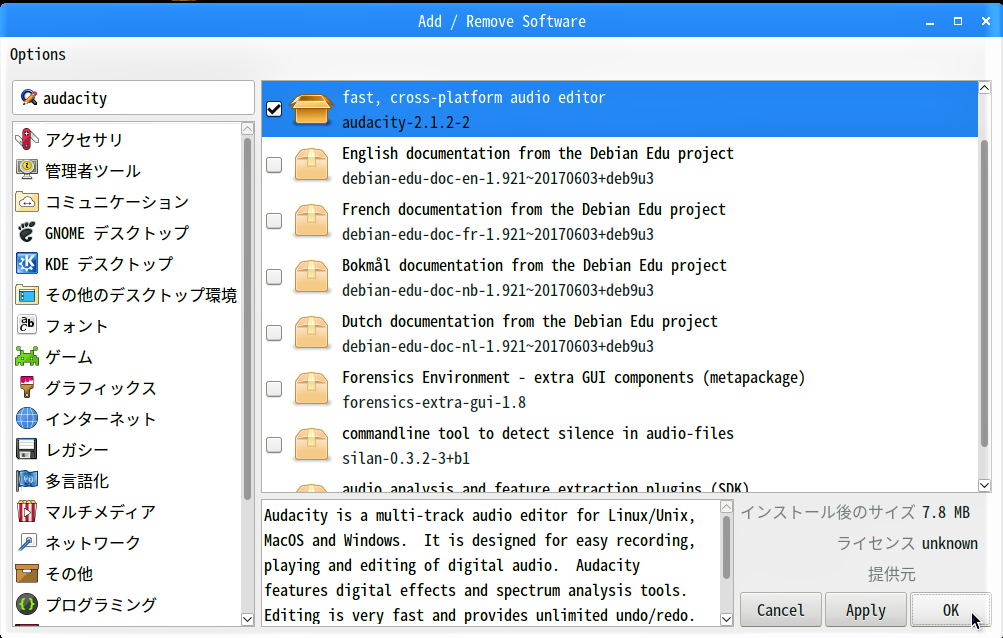The width and height of the screenshot is (1003, 638).
Task: Tick the debian-edu-doc-nl package checkbox
Action: tap(274, 333)
